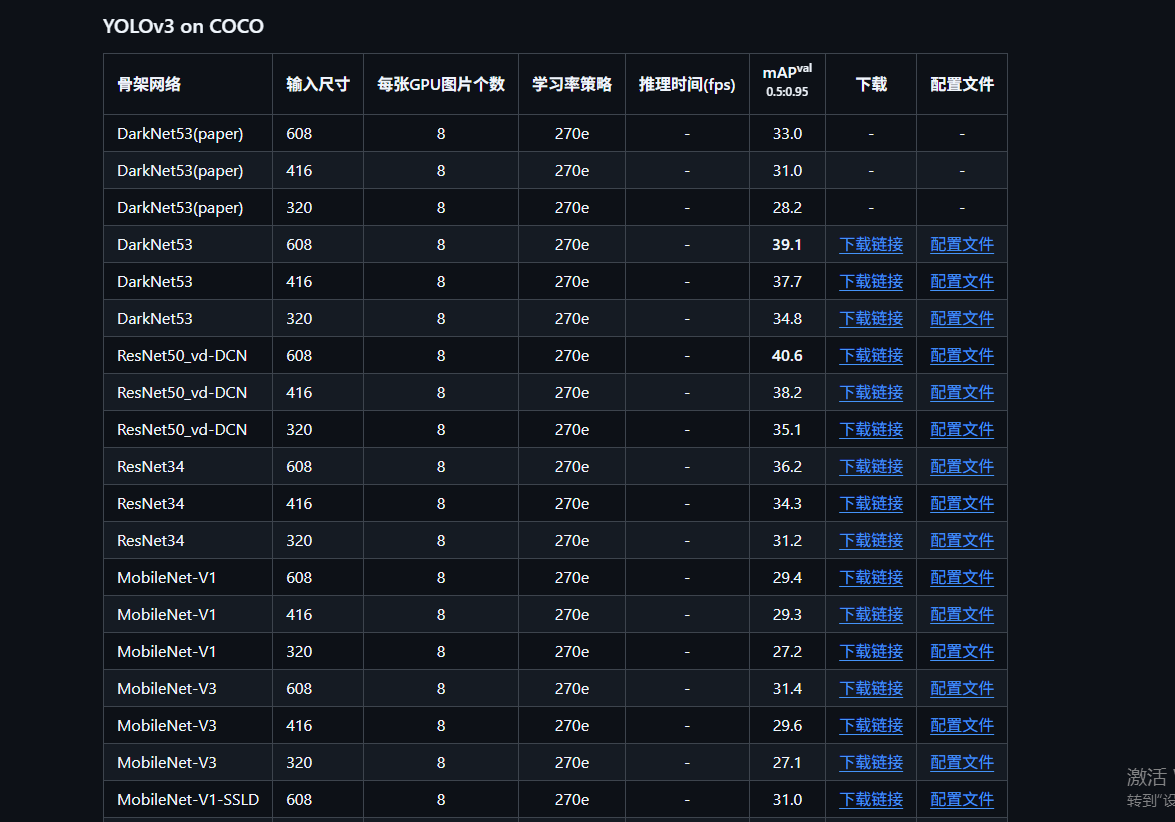Open 下载链接 for MobileNet-V1 320 row
The image size is (1175, 822).
(x=871, y=652)
